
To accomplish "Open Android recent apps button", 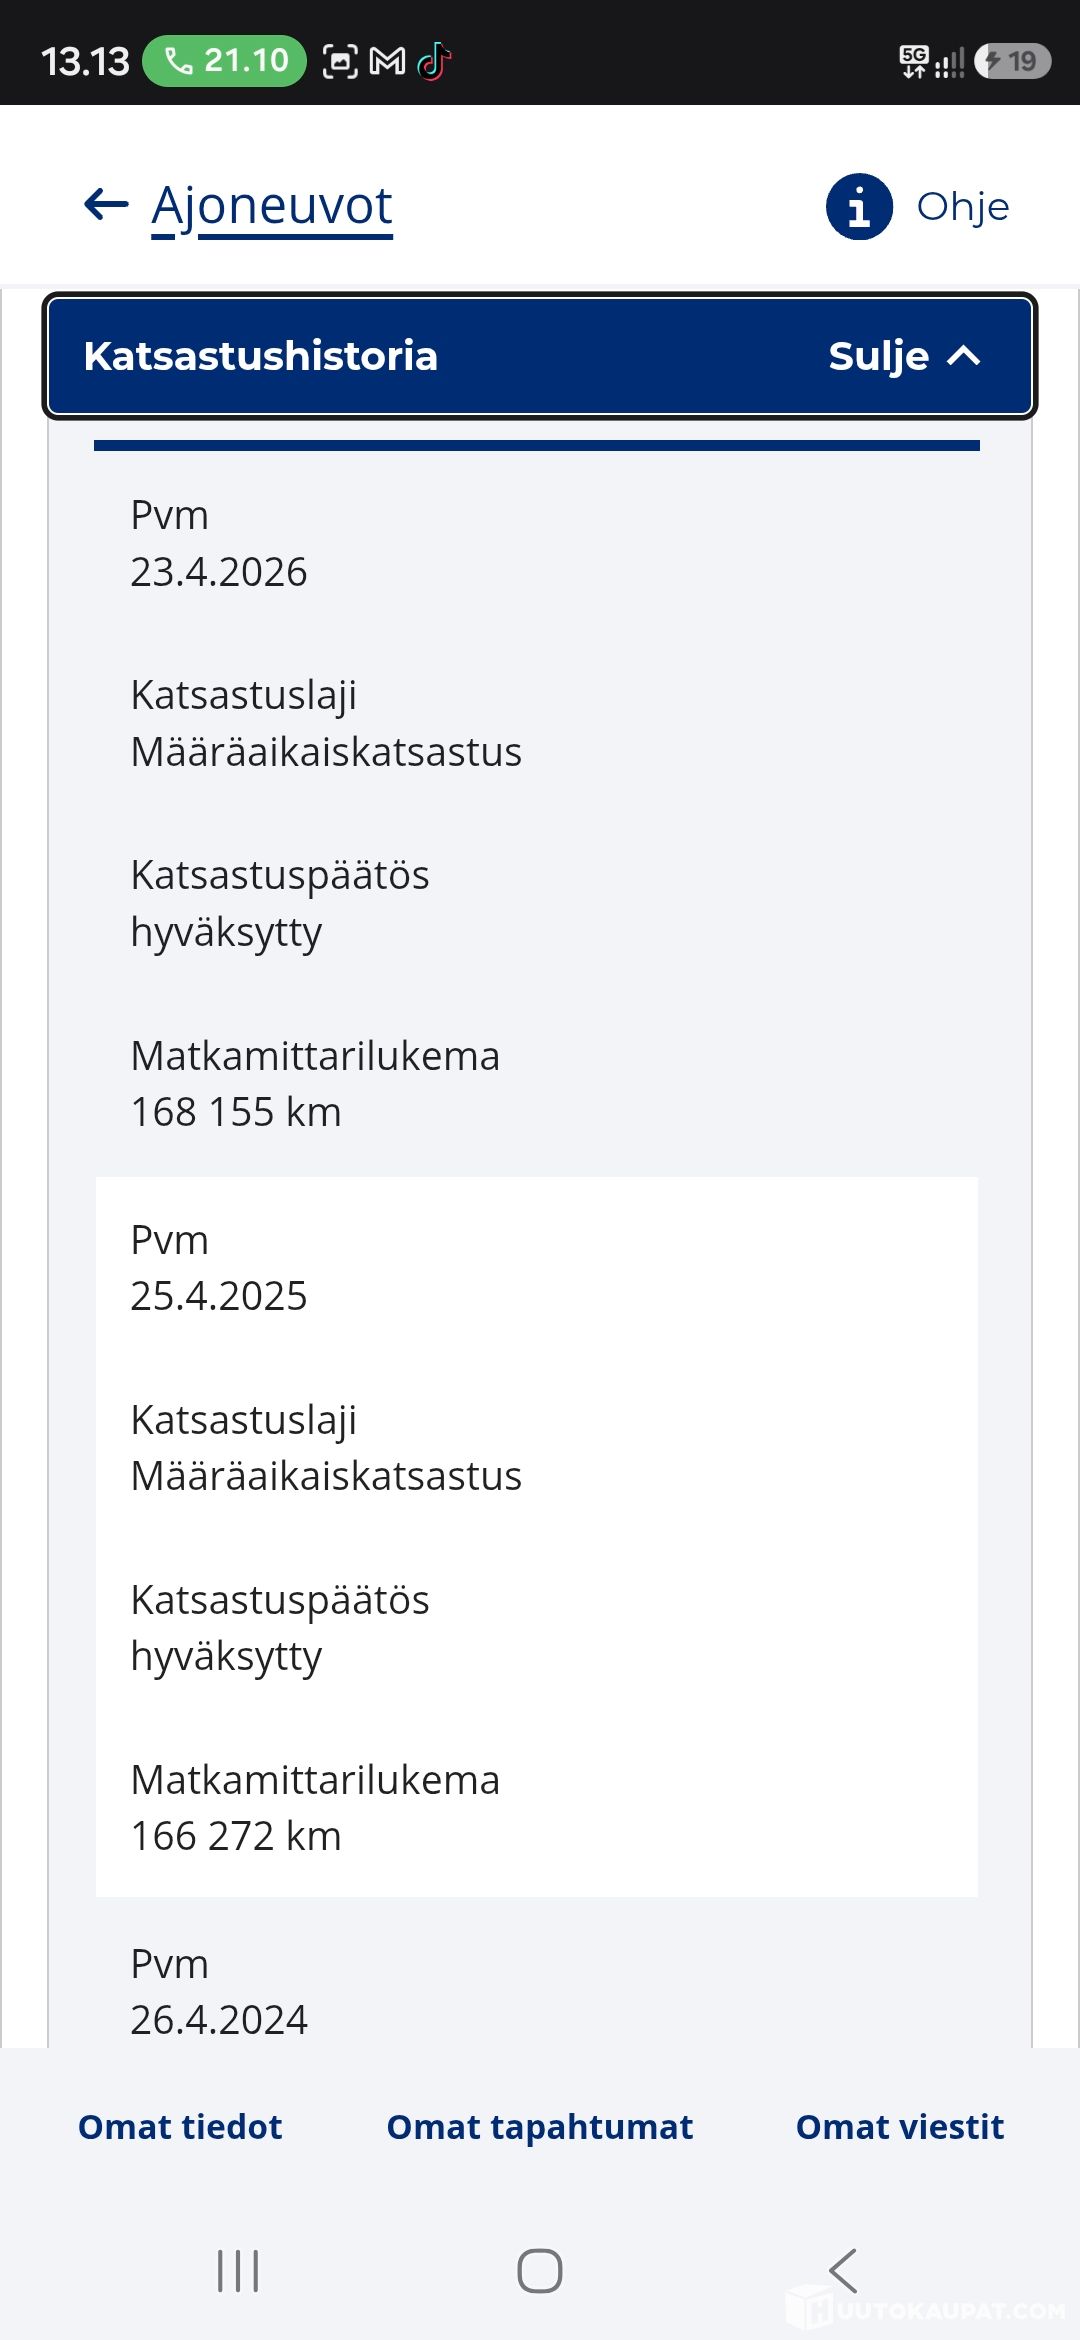I will (238, 2271).
